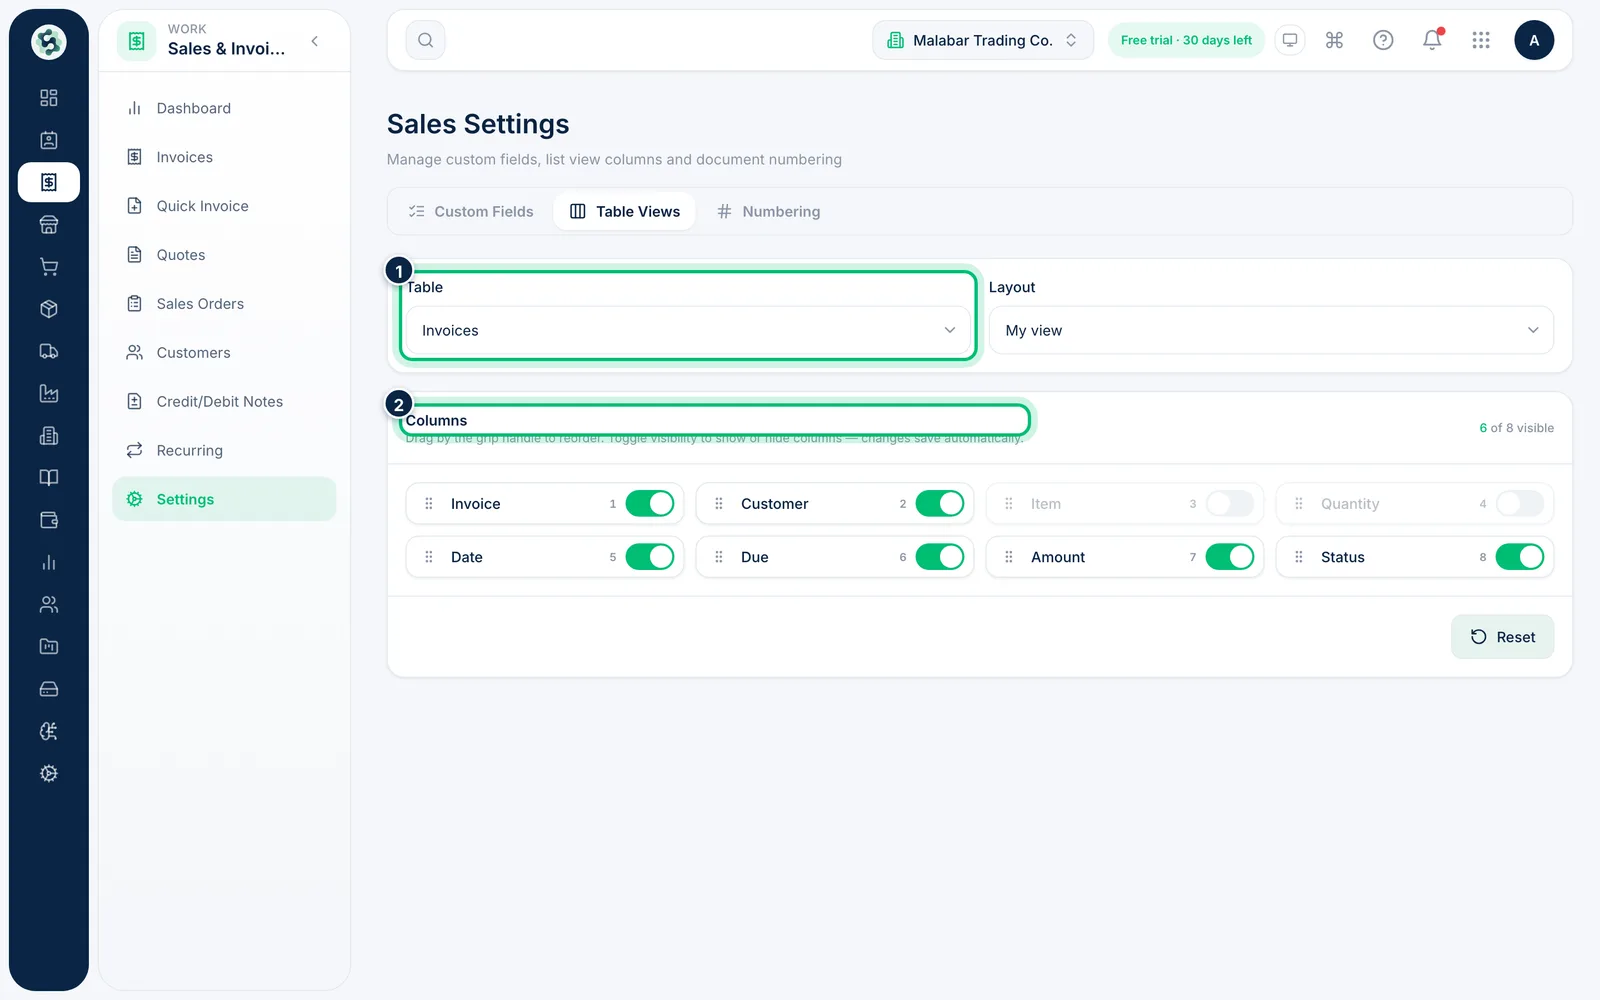Viewport: 1600px width, 1000px height.
Task: Open user avatar A menu
Action: point(1534,40)
